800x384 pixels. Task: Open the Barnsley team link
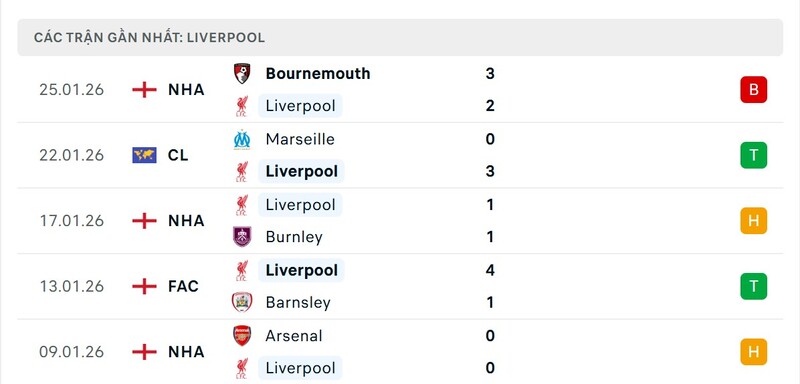tap(298, 302)
